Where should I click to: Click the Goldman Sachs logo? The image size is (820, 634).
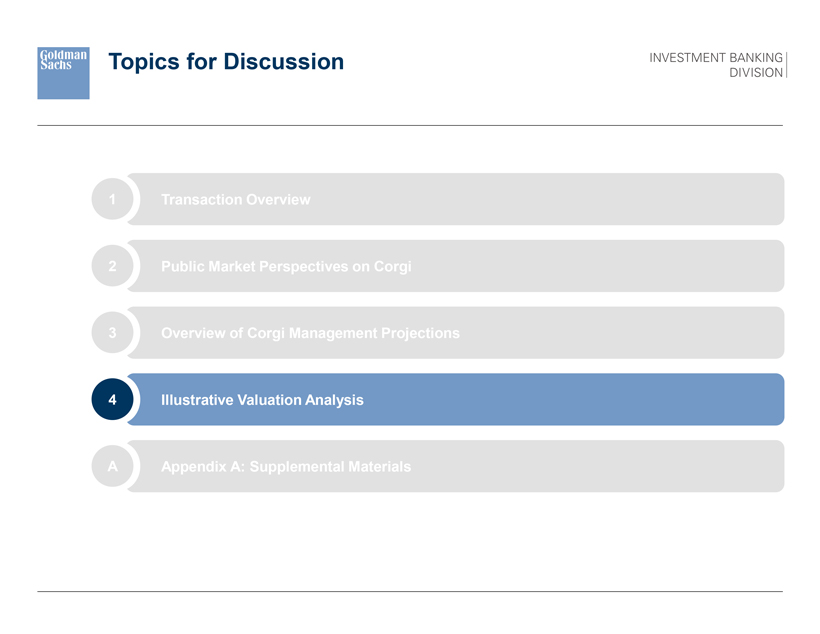[63, 72]
